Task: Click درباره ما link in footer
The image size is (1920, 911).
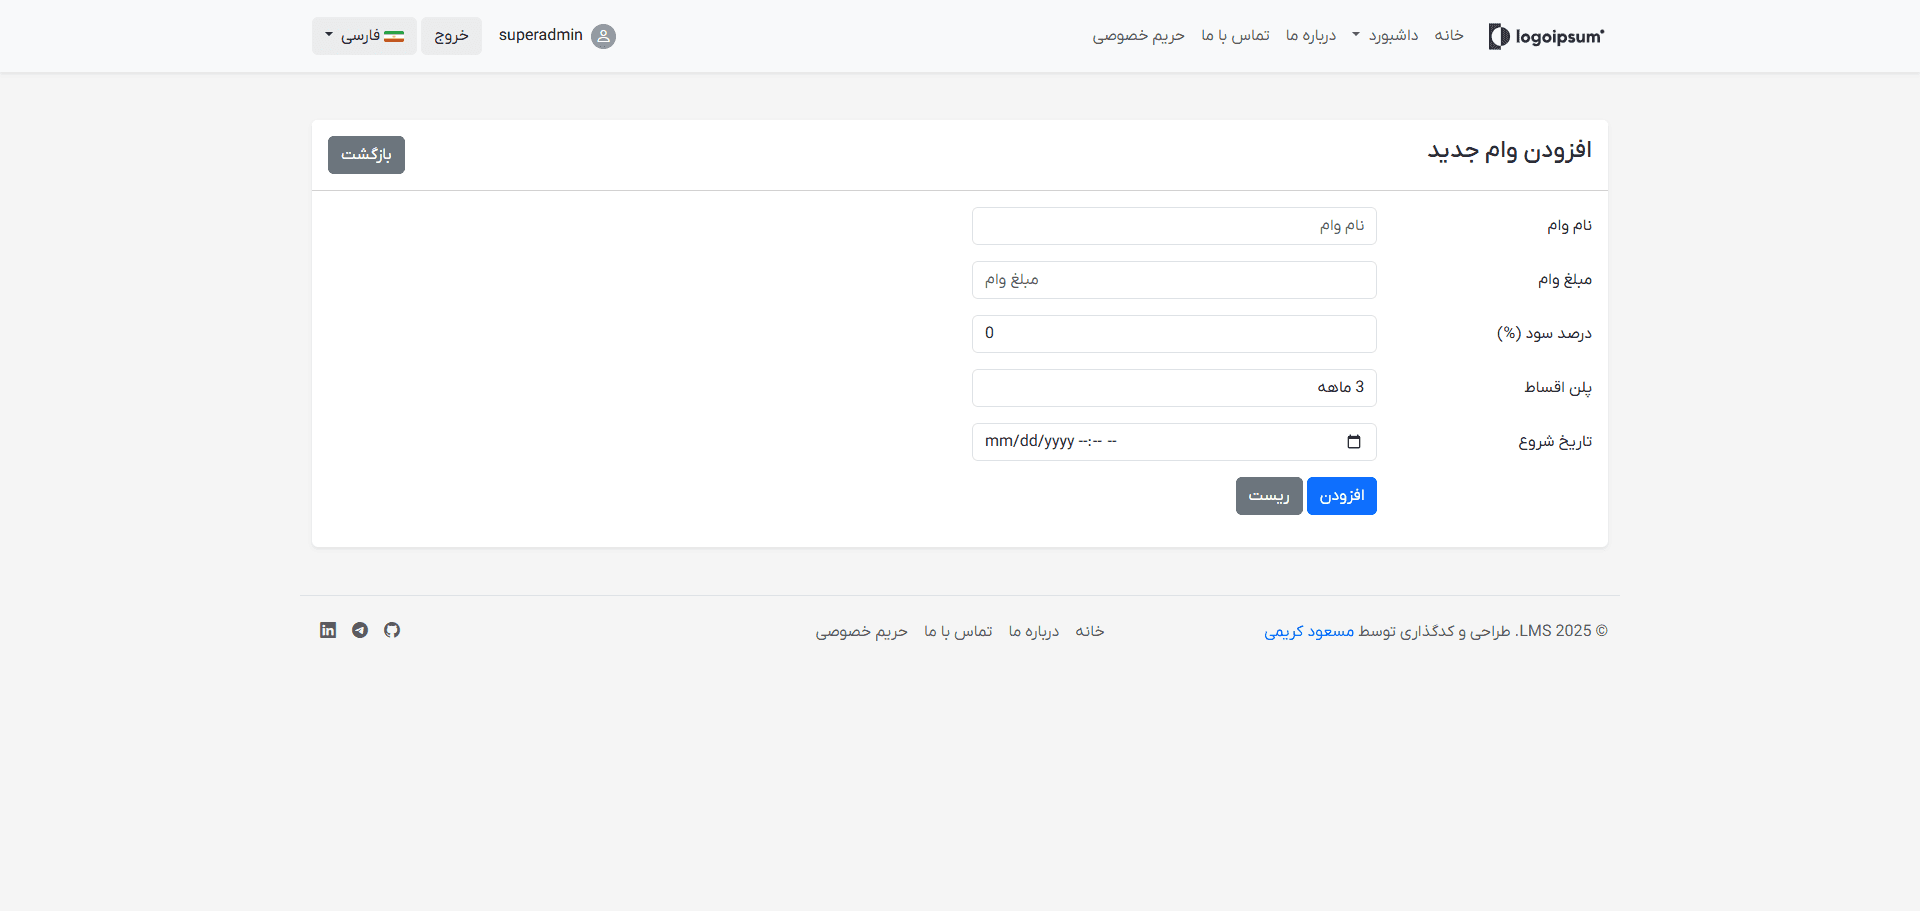Action: click(1034, 631)
